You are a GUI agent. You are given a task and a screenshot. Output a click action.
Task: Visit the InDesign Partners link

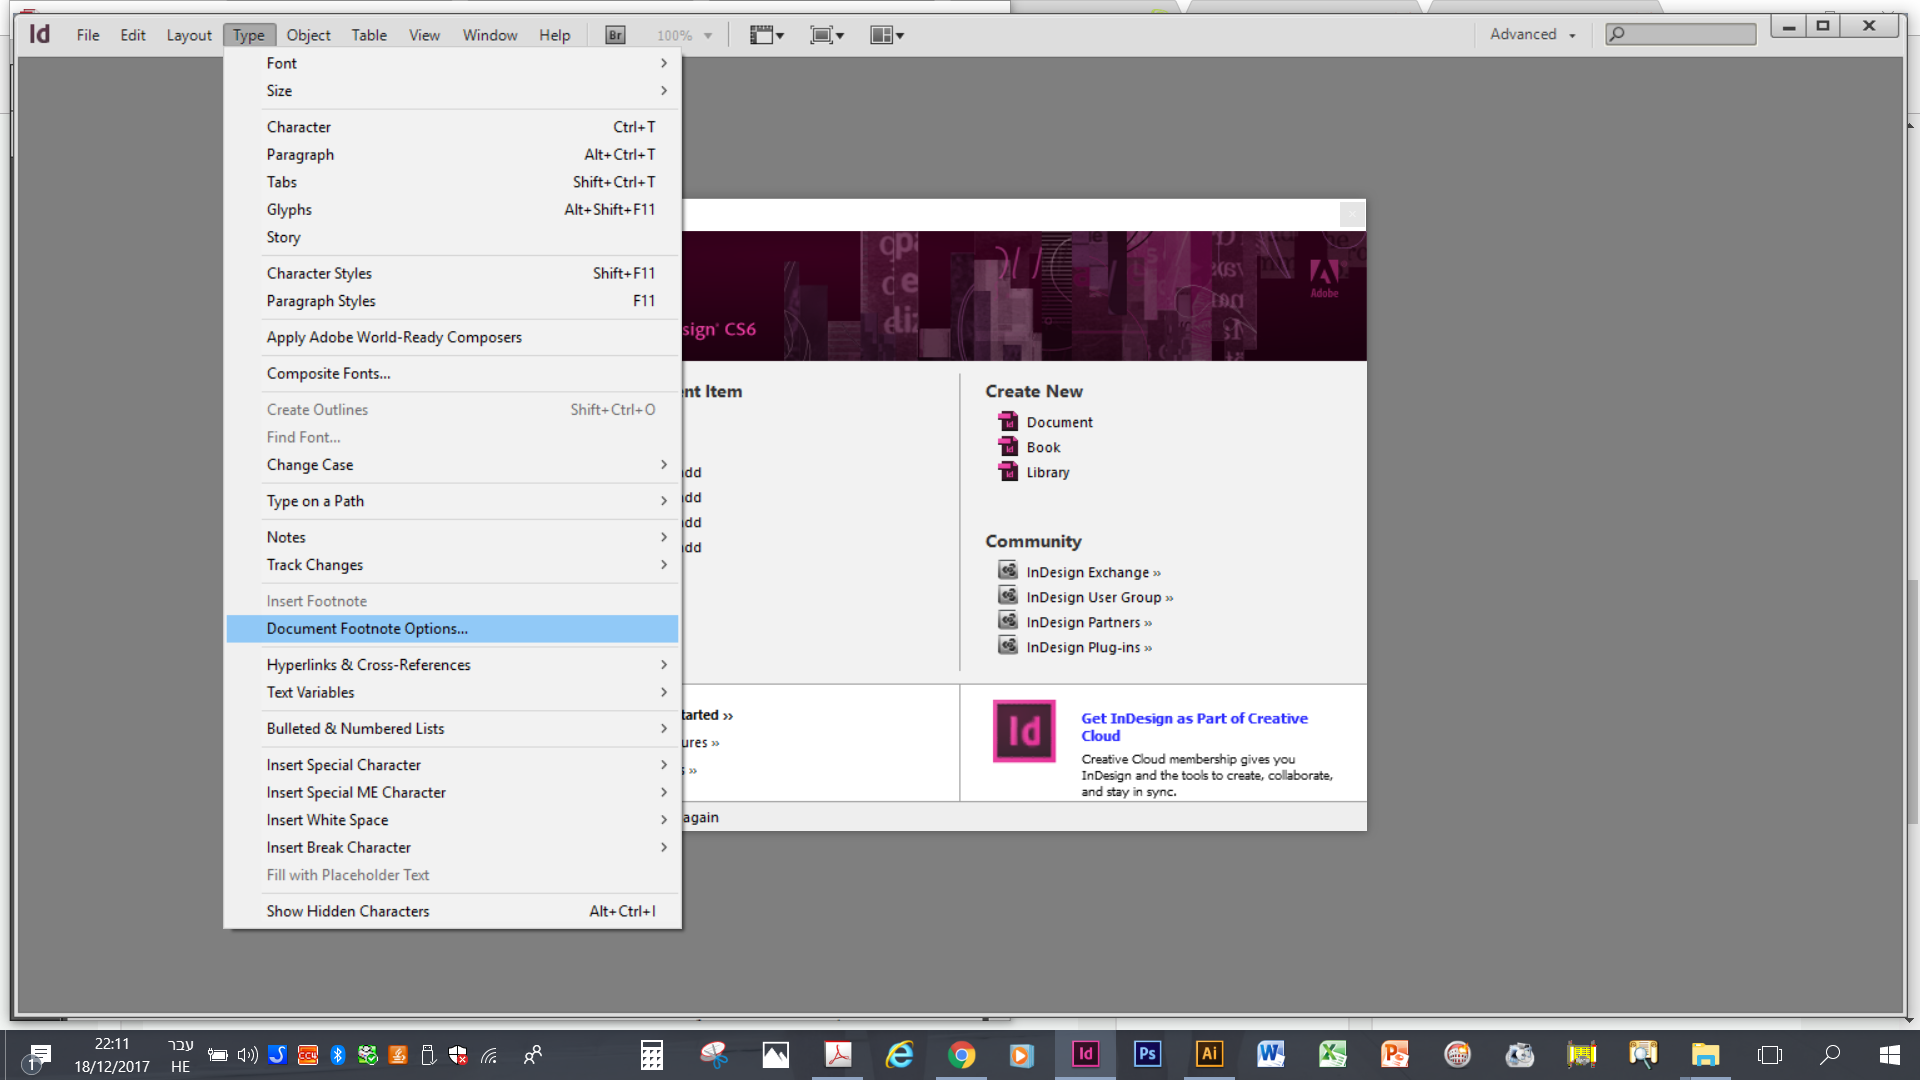pos(1089,622)
